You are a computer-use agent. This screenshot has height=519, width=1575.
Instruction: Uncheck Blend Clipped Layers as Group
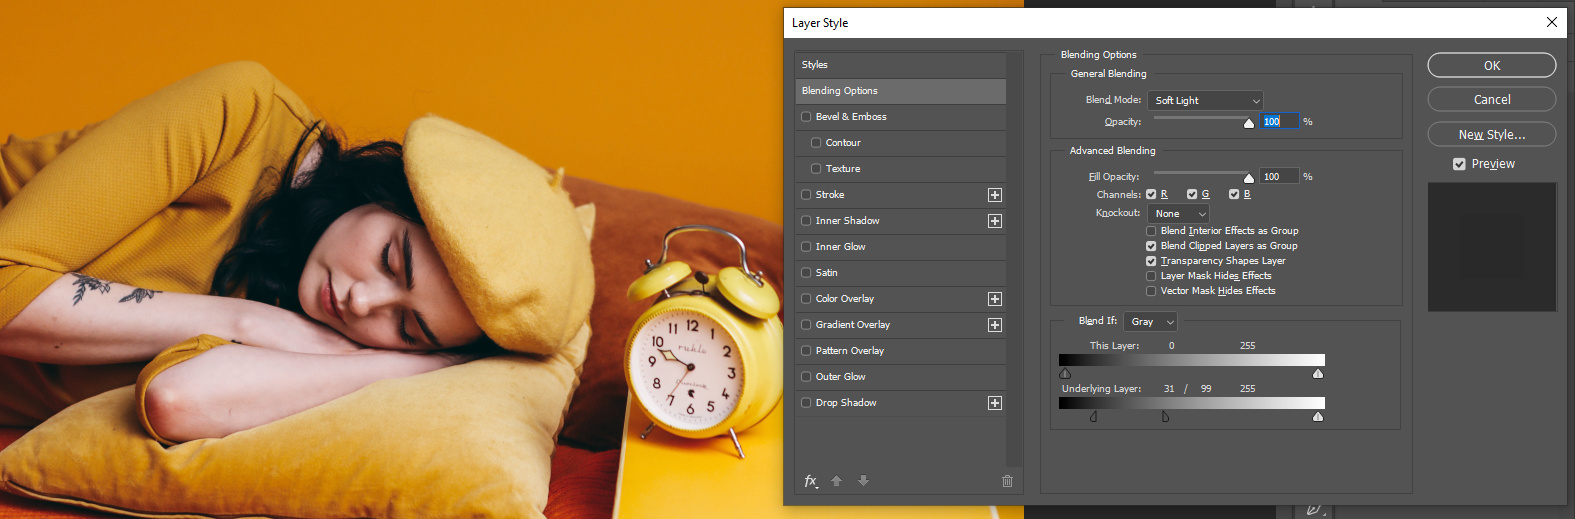click(1151, 246)
